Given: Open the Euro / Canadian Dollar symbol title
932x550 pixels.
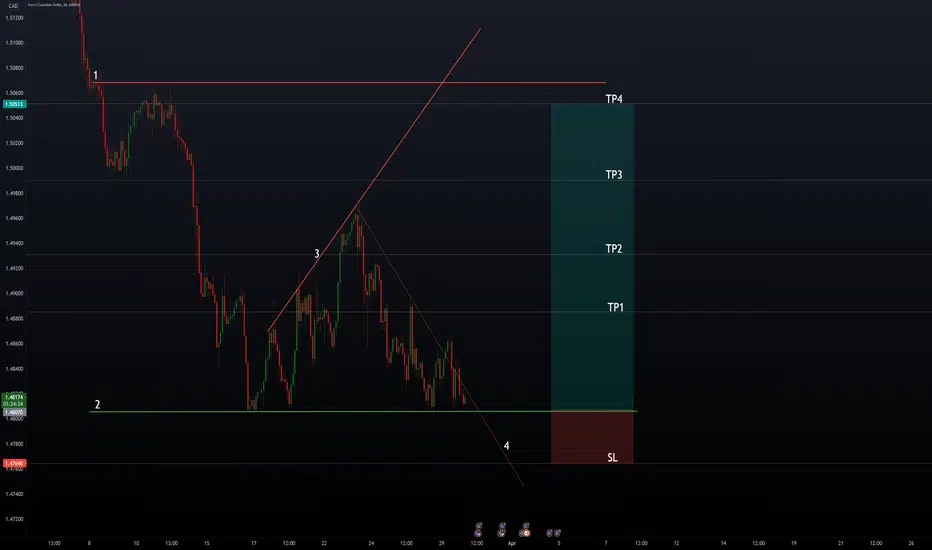Looking at the screenshot, I should 54,5.
